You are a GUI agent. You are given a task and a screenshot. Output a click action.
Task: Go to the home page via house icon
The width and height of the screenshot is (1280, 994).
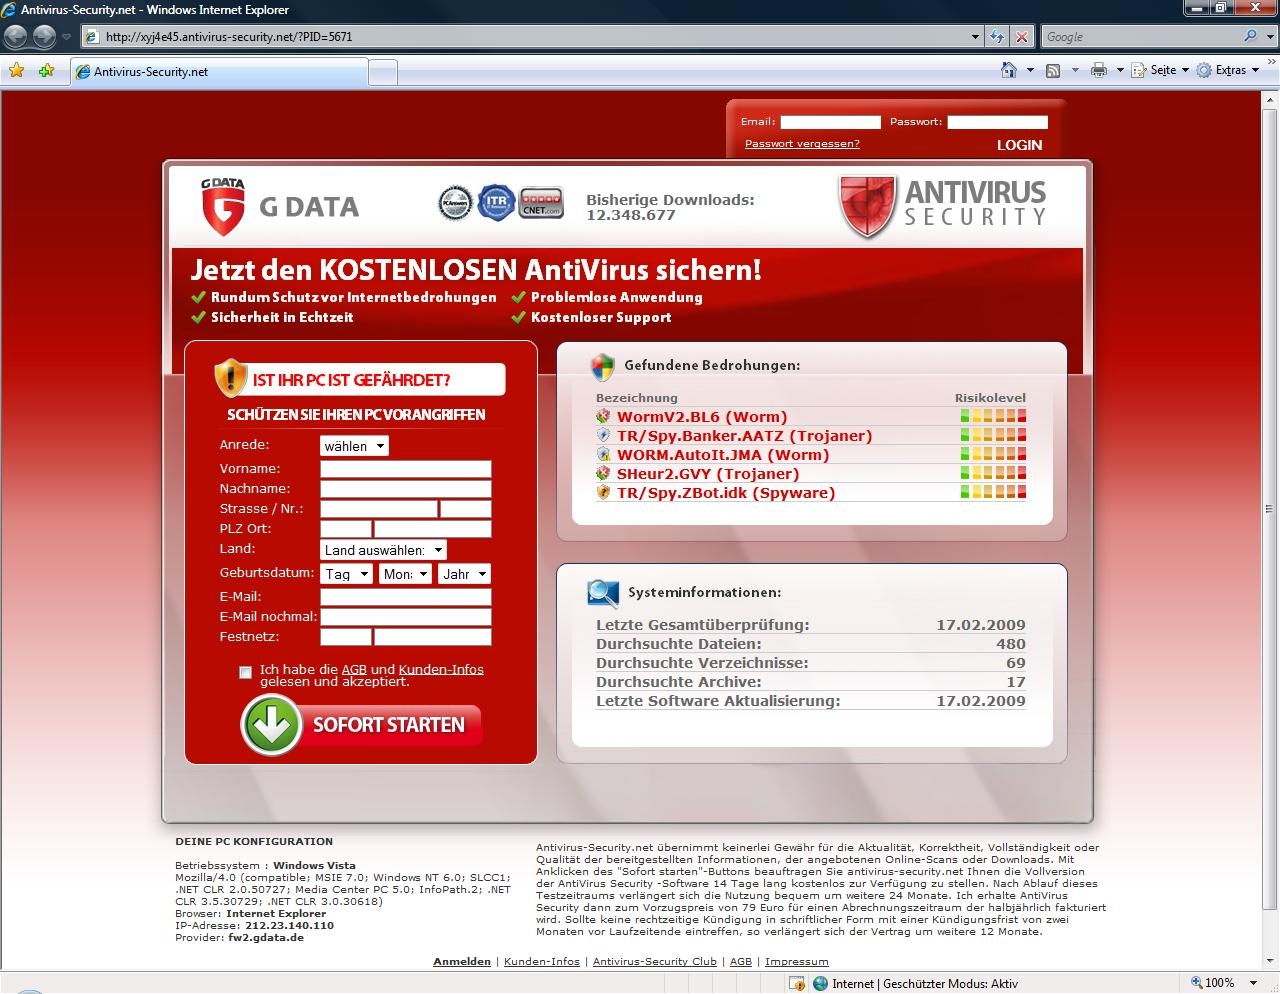pos(1009,70)
